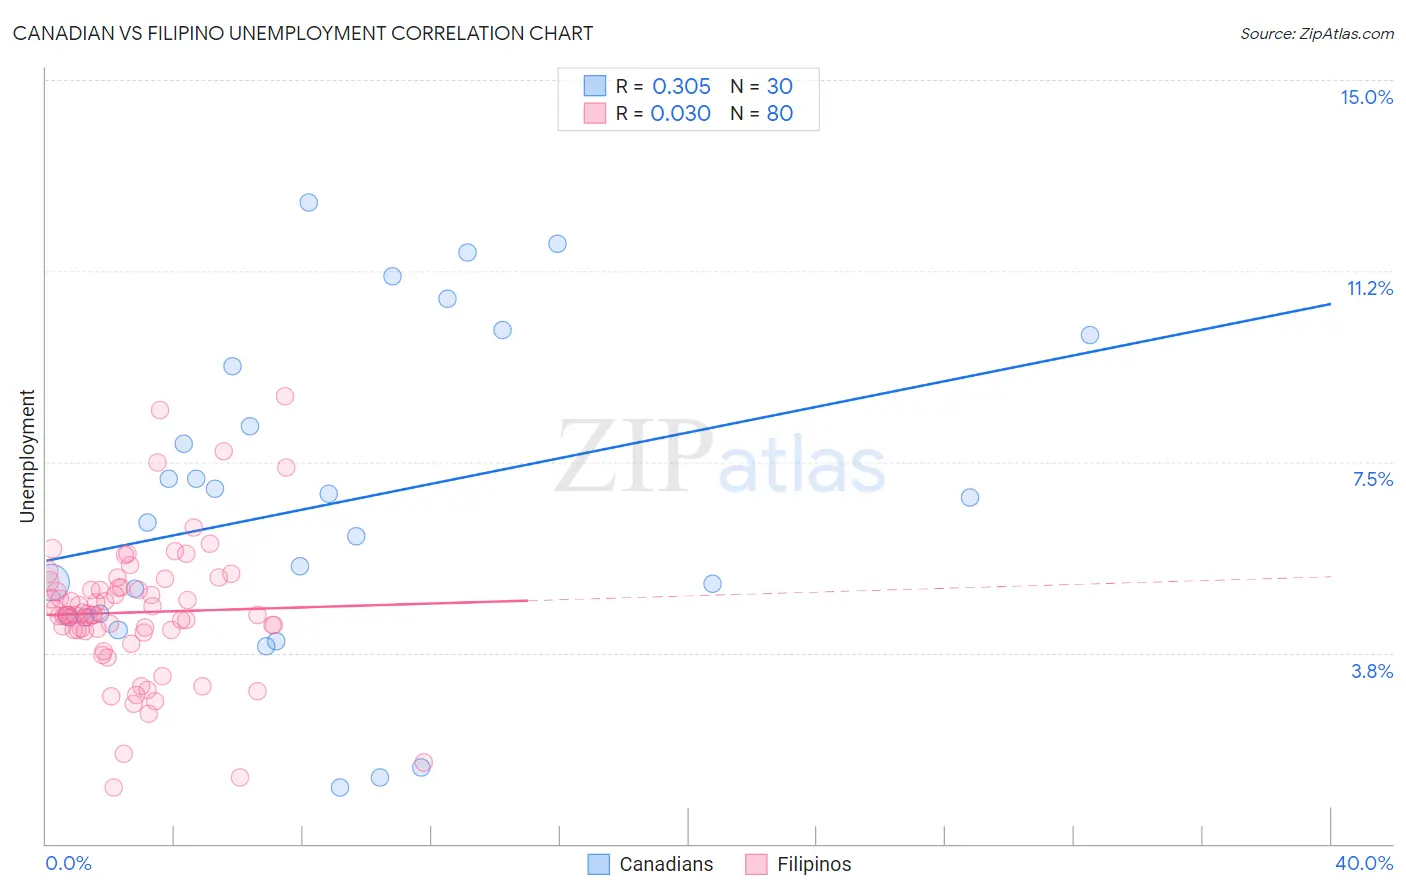Click the large blue bubble at left axis
Screen dimensions: 1406x892
point(51,581)
